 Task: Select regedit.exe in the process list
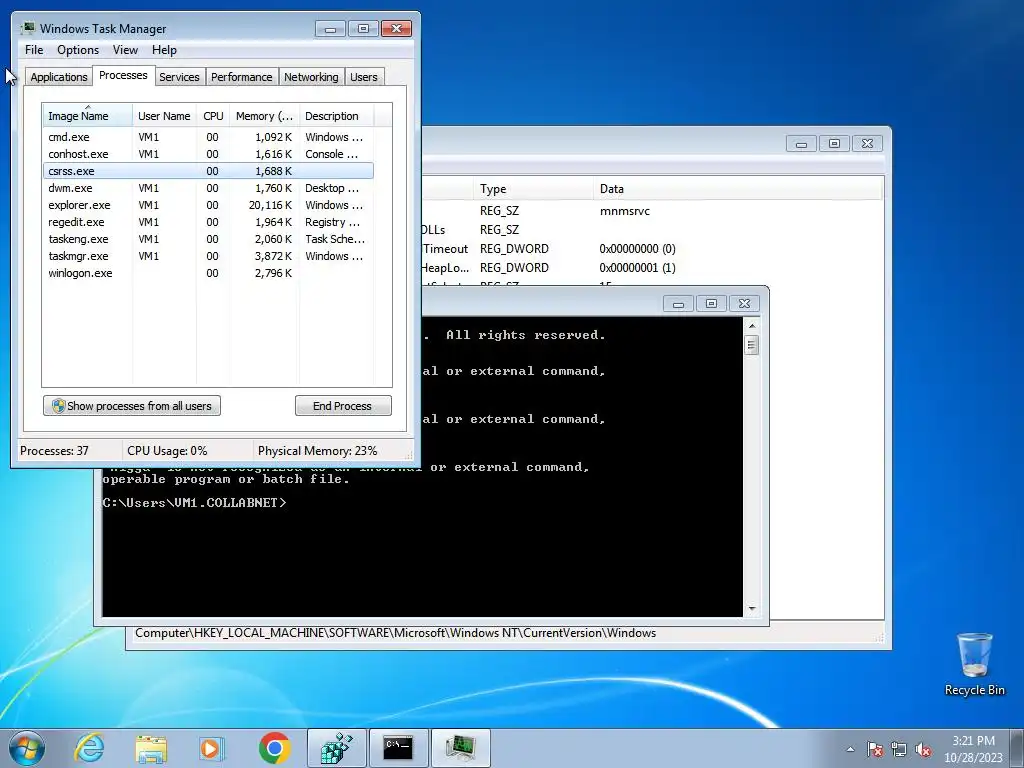(208, 222)
